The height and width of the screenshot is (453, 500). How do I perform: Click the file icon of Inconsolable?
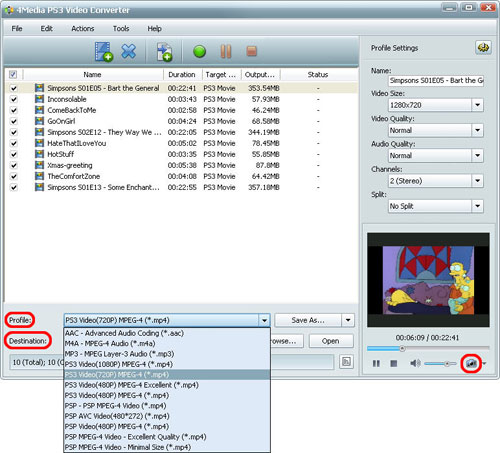point(39,99)
